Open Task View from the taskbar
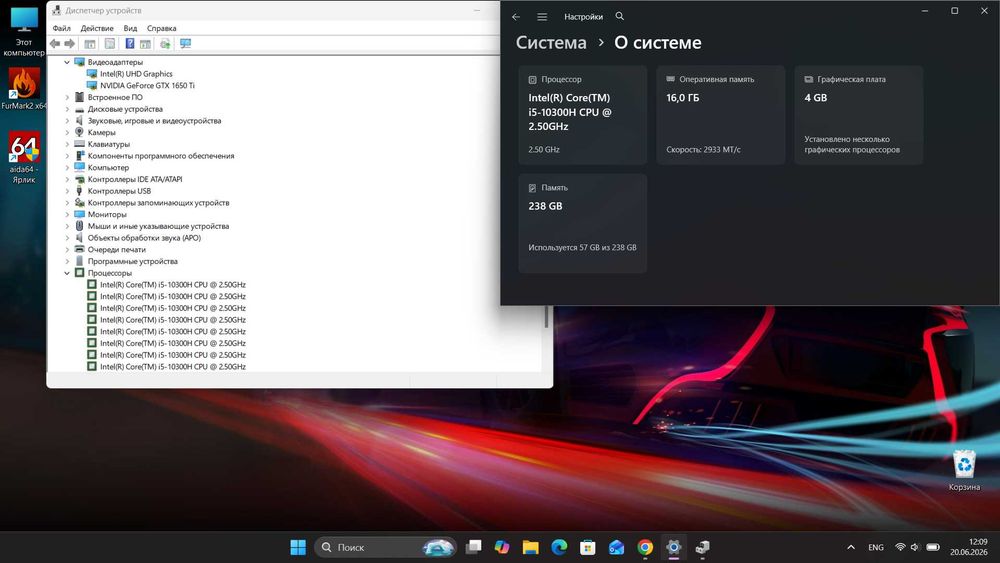 click(x=473, y=547)
